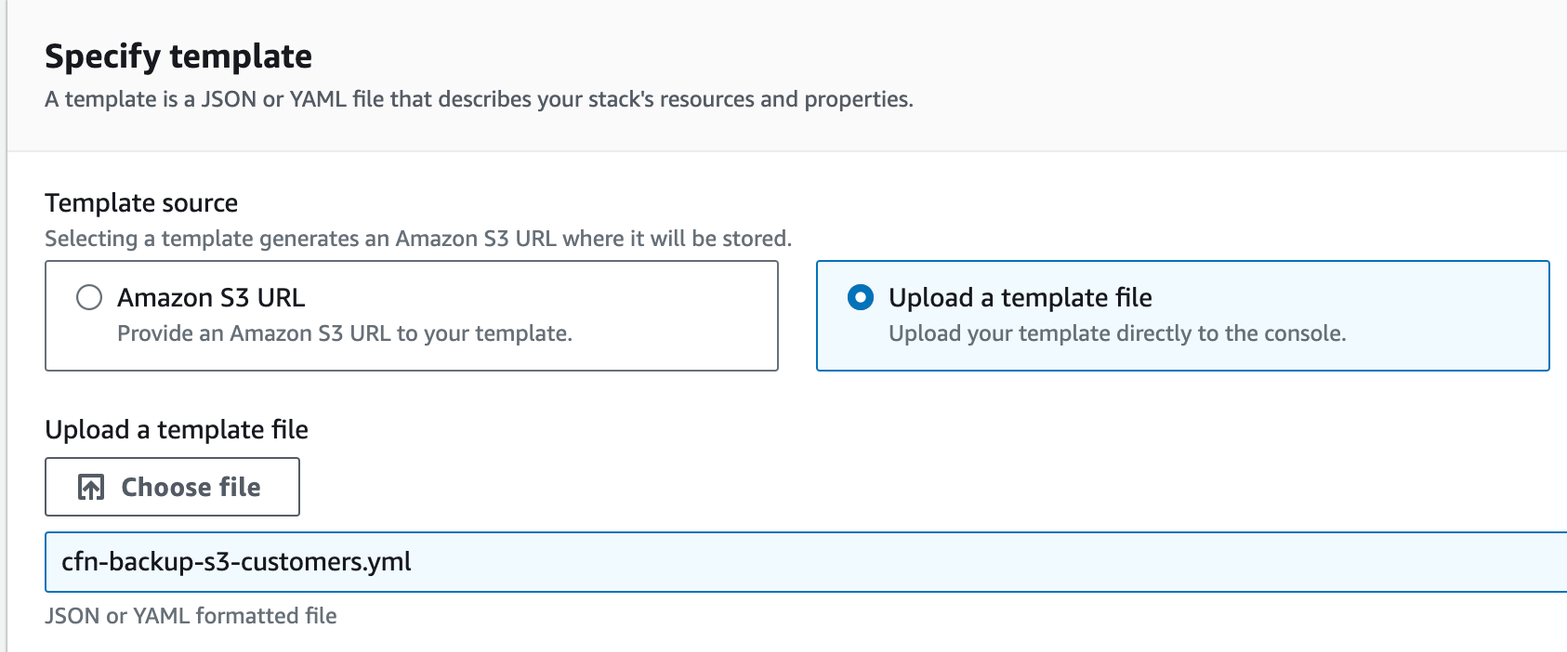Click "Provide an Amazon S3 URL to your template" text
1567x652 pixels.
pos(345,333)
